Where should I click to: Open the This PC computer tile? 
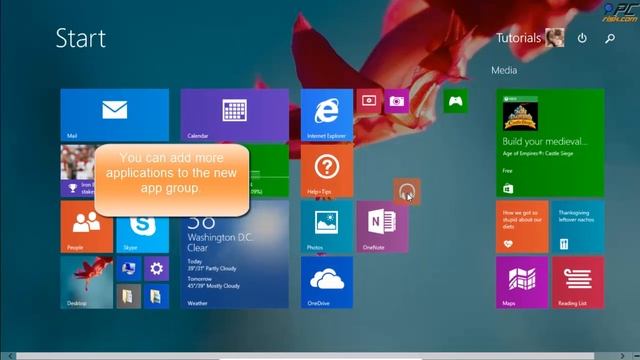(x=129, y=269)
